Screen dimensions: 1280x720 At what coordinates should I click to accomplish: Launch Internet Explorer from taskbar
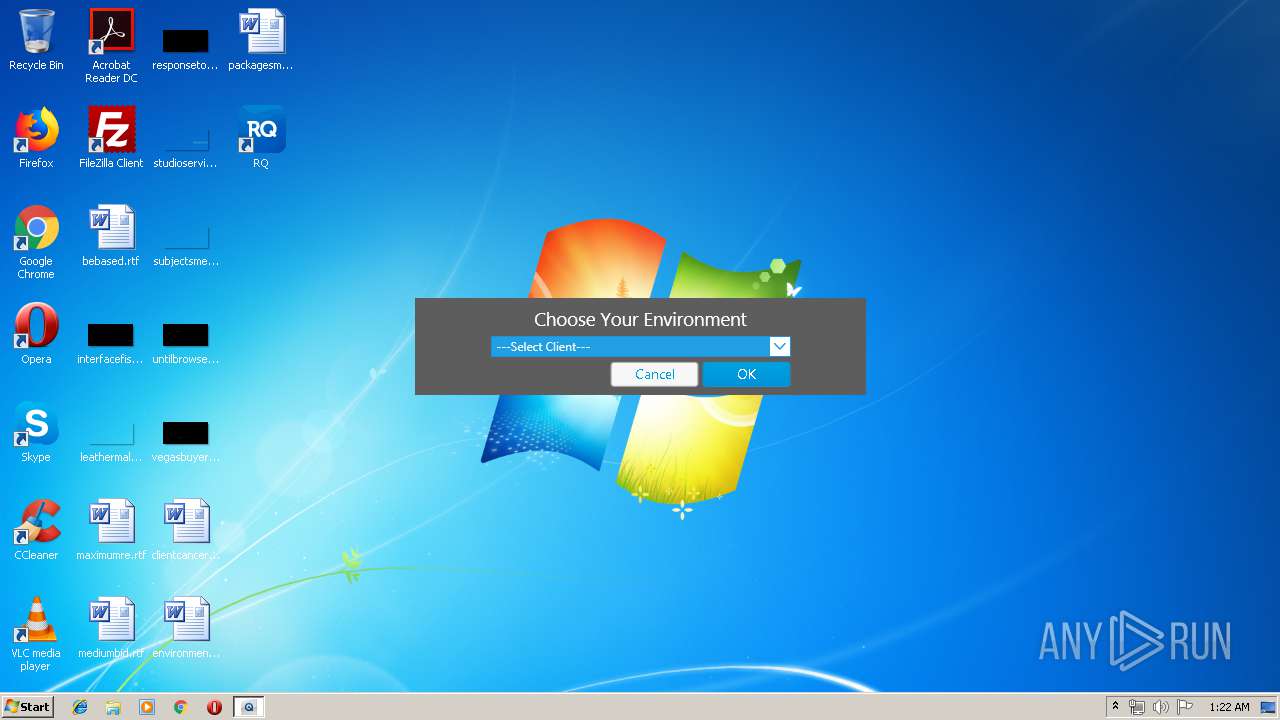[80, 707]
